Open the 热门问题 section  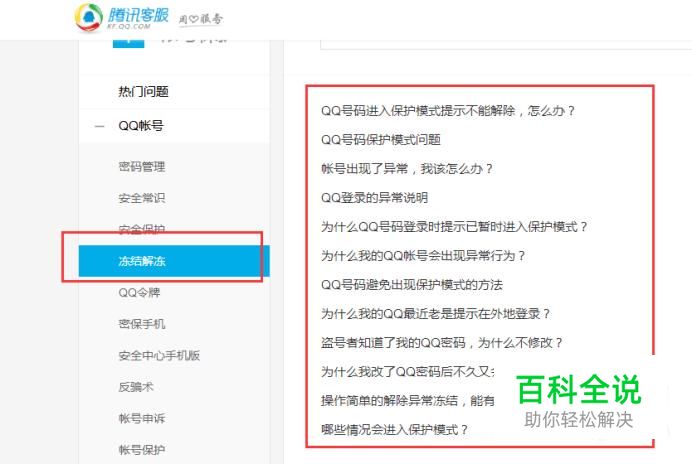(x=143, y=91)
